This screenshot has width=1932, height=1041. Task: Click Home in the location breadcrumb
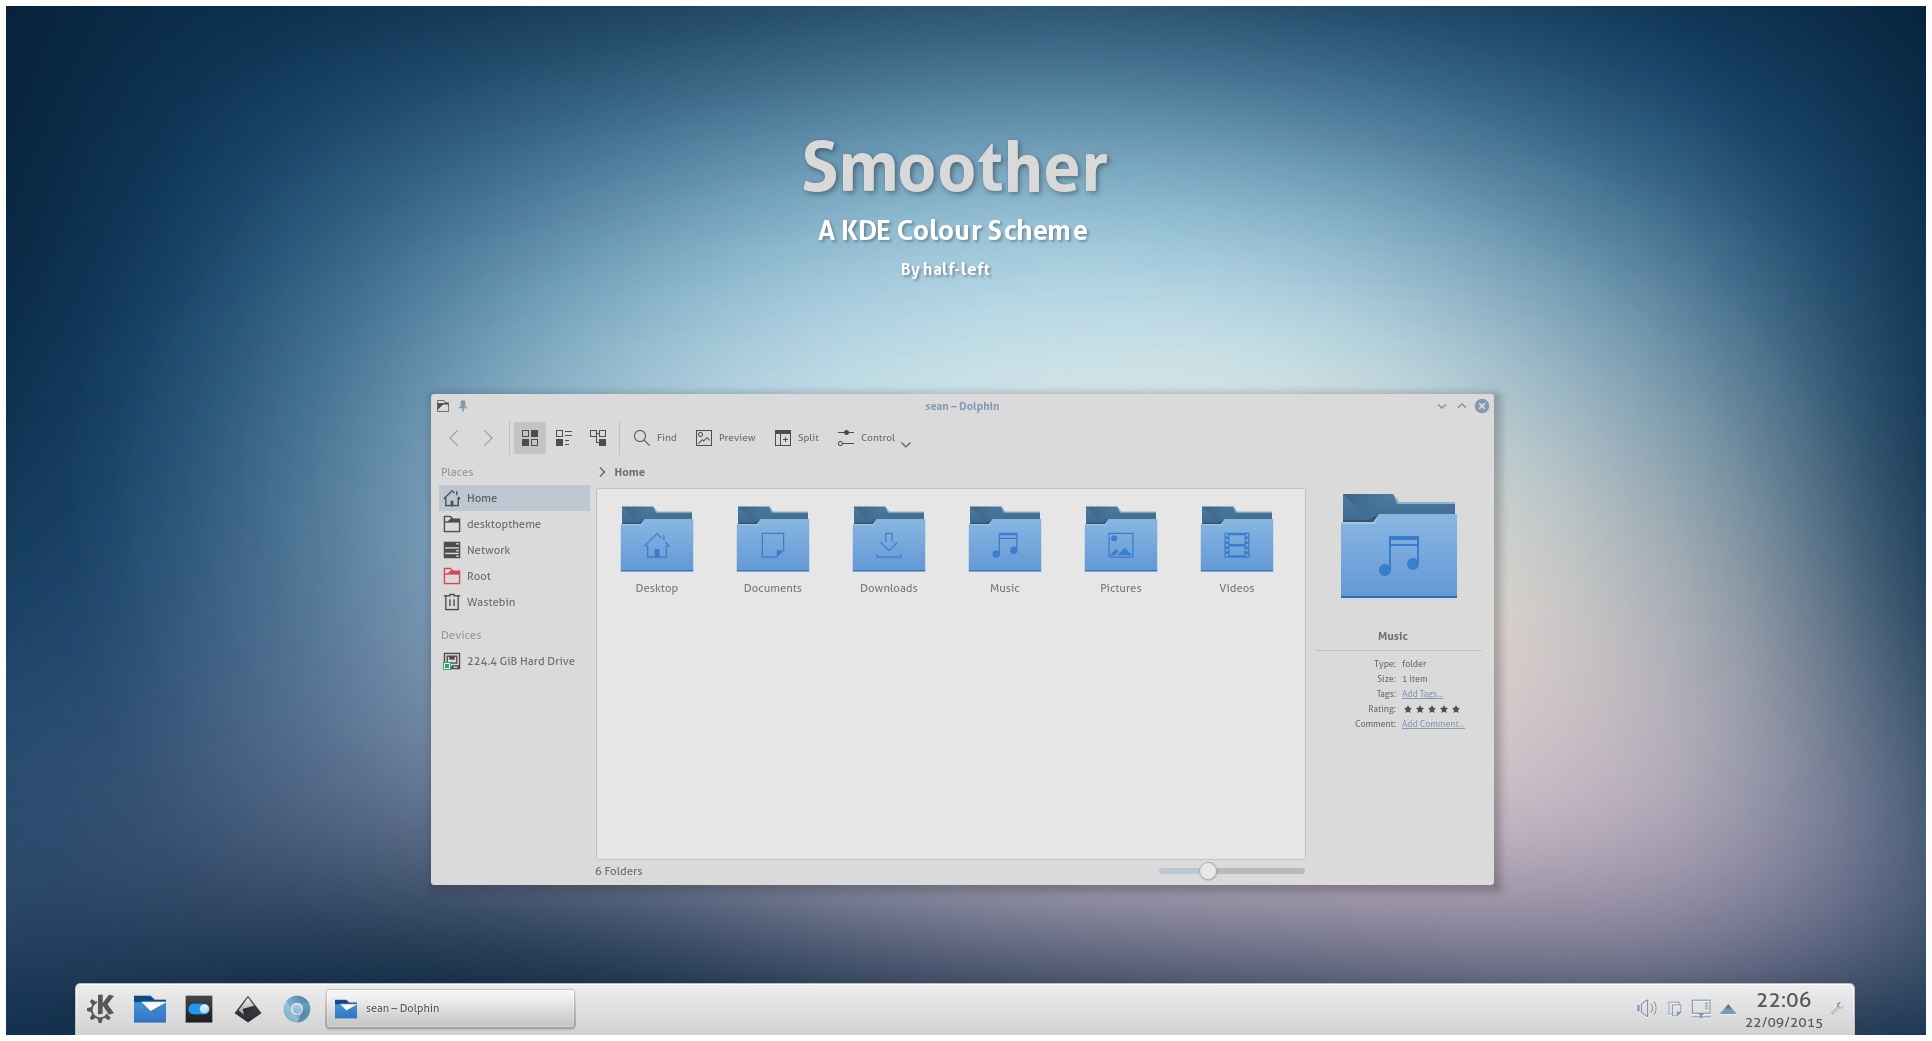(629, 472)
